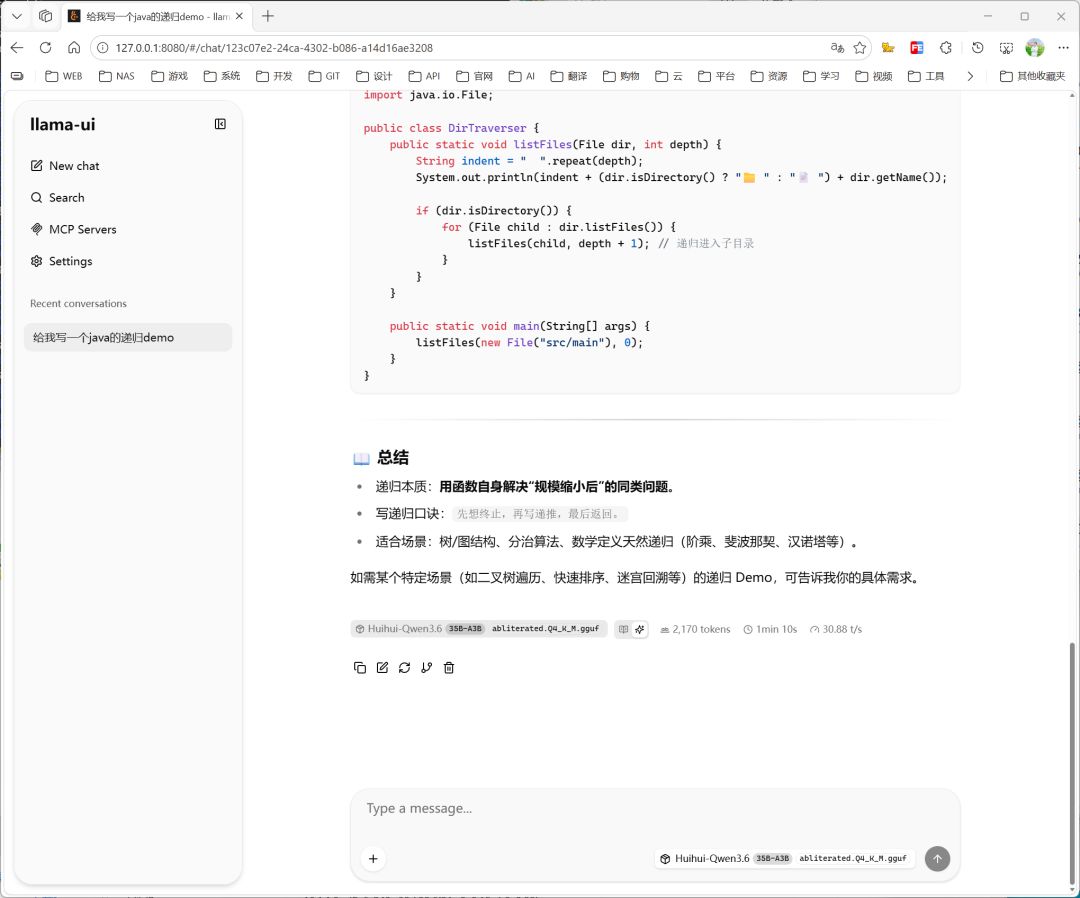Open the 视频 bookmarks folder

pyautogui.click(x=874, y=76)
